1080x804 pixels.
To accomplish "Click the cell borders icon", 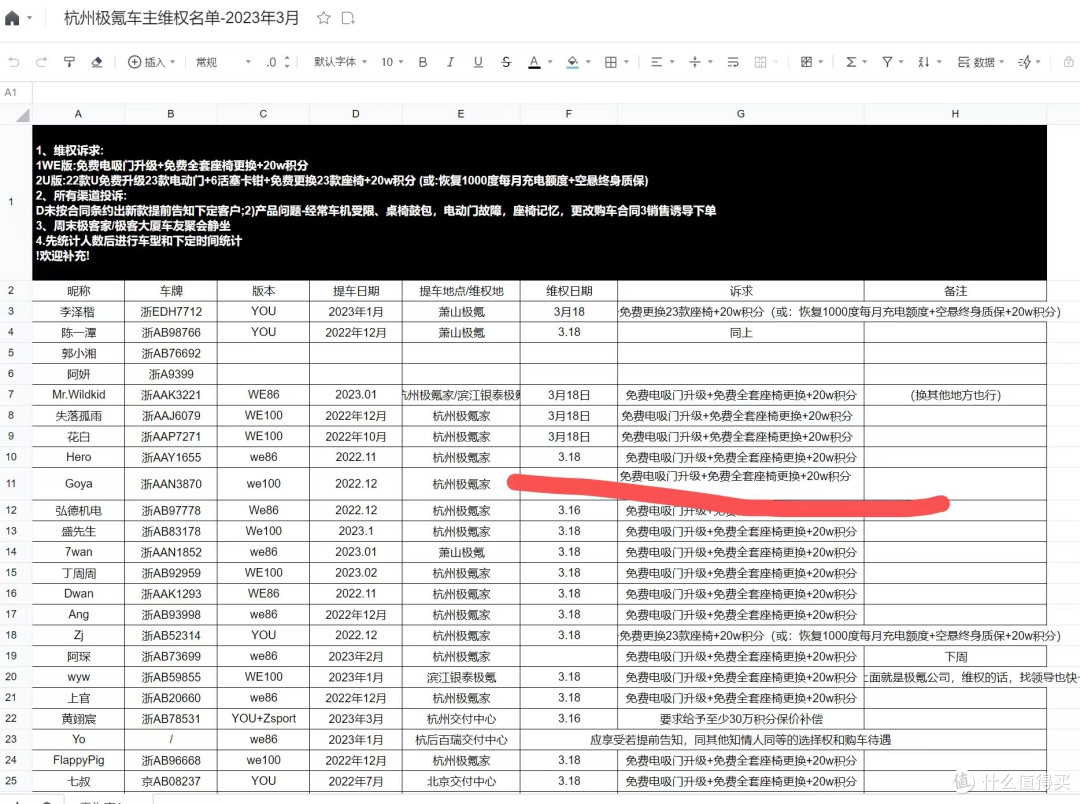I will click(610, 62).
